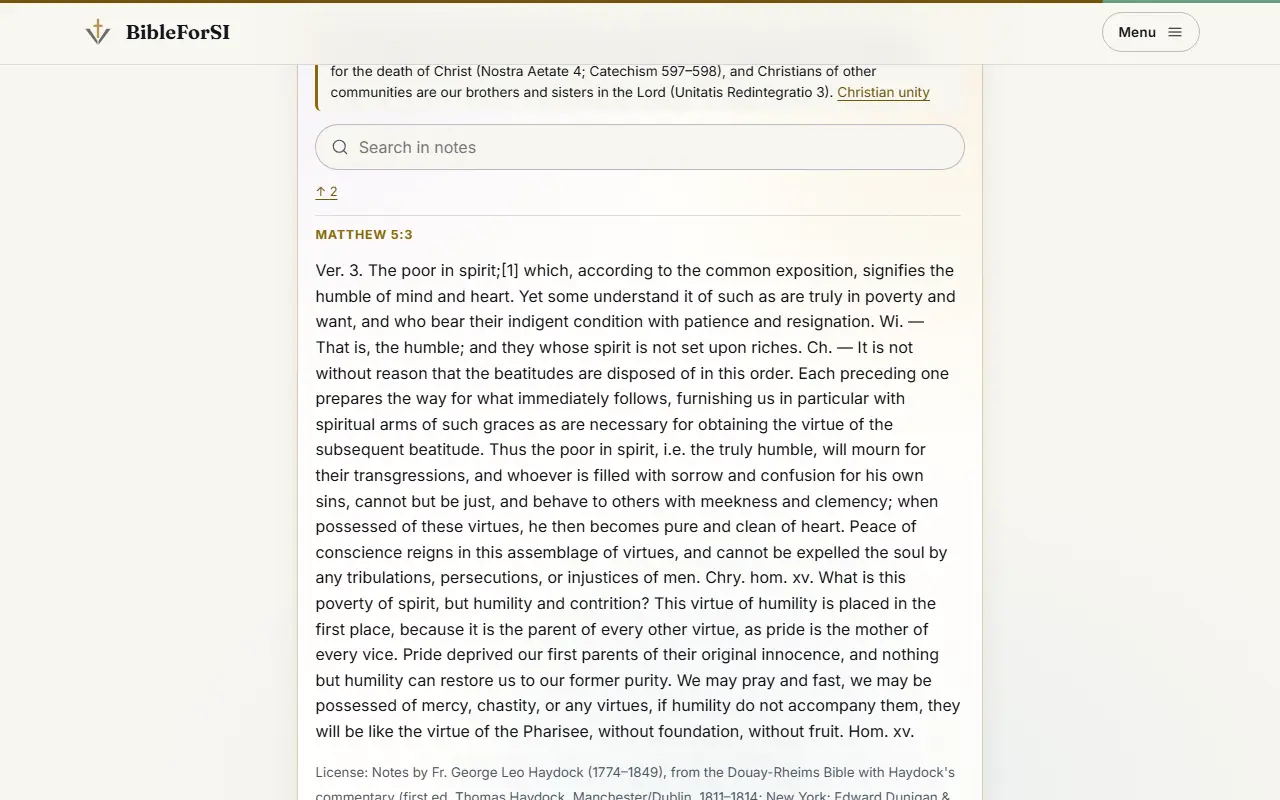
Task: Go to BibleForSI home via site title
Action: [x=178, y=32]
